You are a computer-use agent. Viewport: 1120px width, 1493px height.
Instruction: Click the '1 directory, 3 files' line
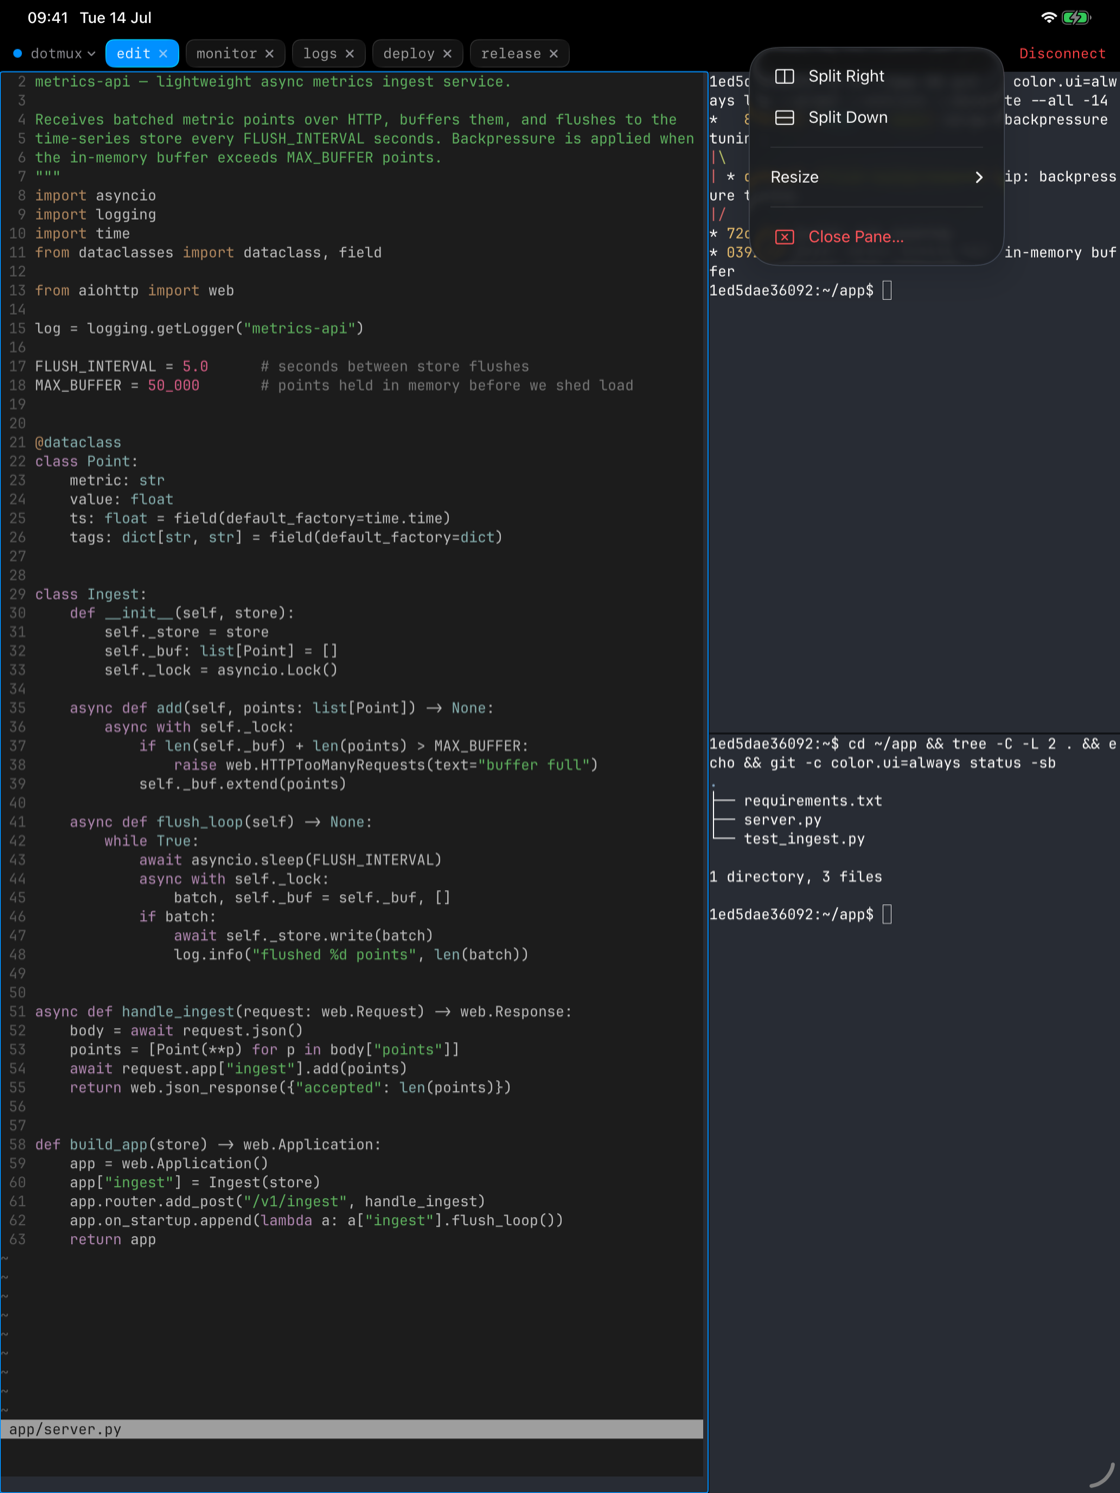pyautogui.click(x=796, y=877)
